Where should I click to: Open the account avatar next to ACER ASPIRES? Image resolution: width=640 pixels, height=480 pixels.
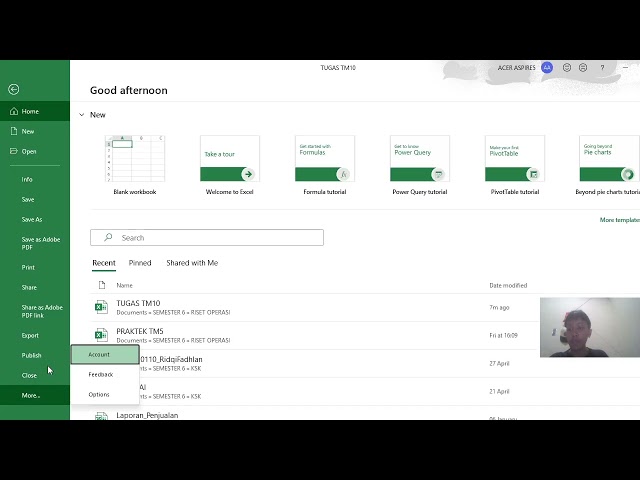tap(547, 67)
